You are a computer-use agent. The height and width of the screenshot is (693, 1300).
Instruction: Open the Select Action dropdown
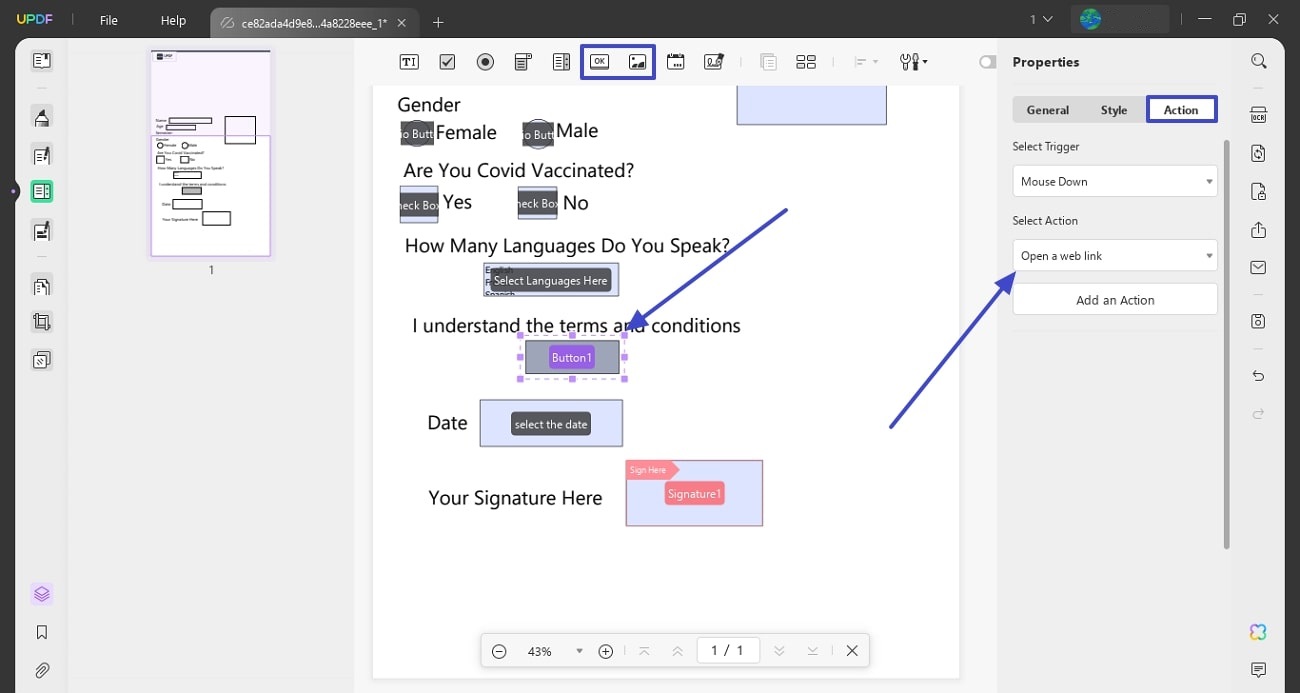tap(1114, 255)
